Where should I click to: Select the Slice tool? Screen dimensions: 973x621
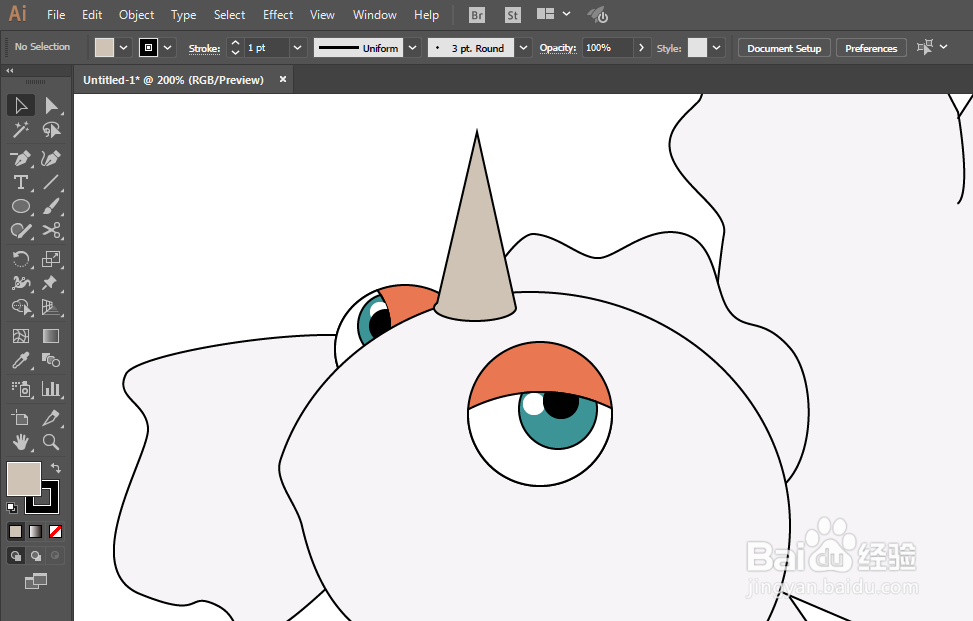point(51,418)
